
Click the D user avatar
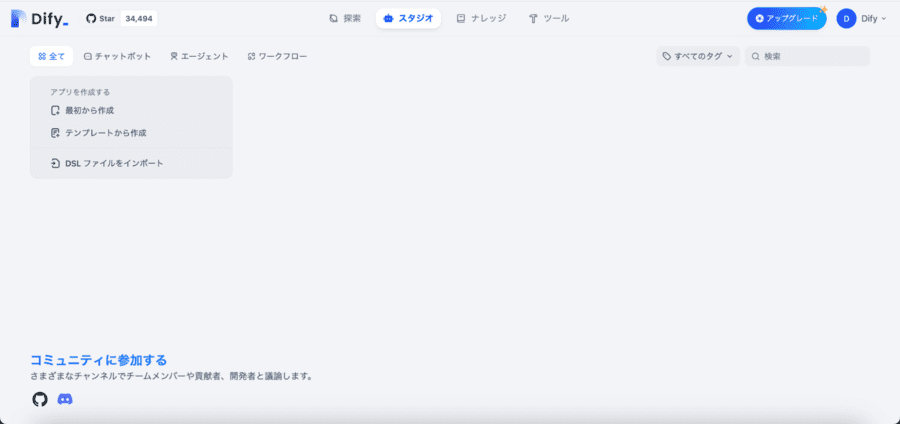(846, 18)
